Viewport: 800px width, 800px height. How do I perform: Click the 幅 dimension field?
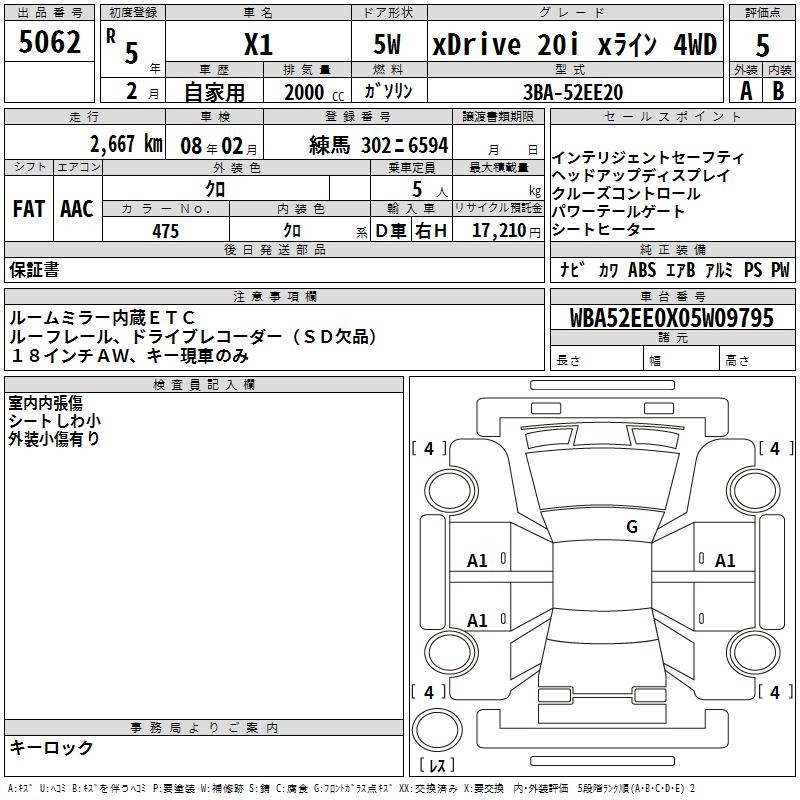[x=682, y=360]
